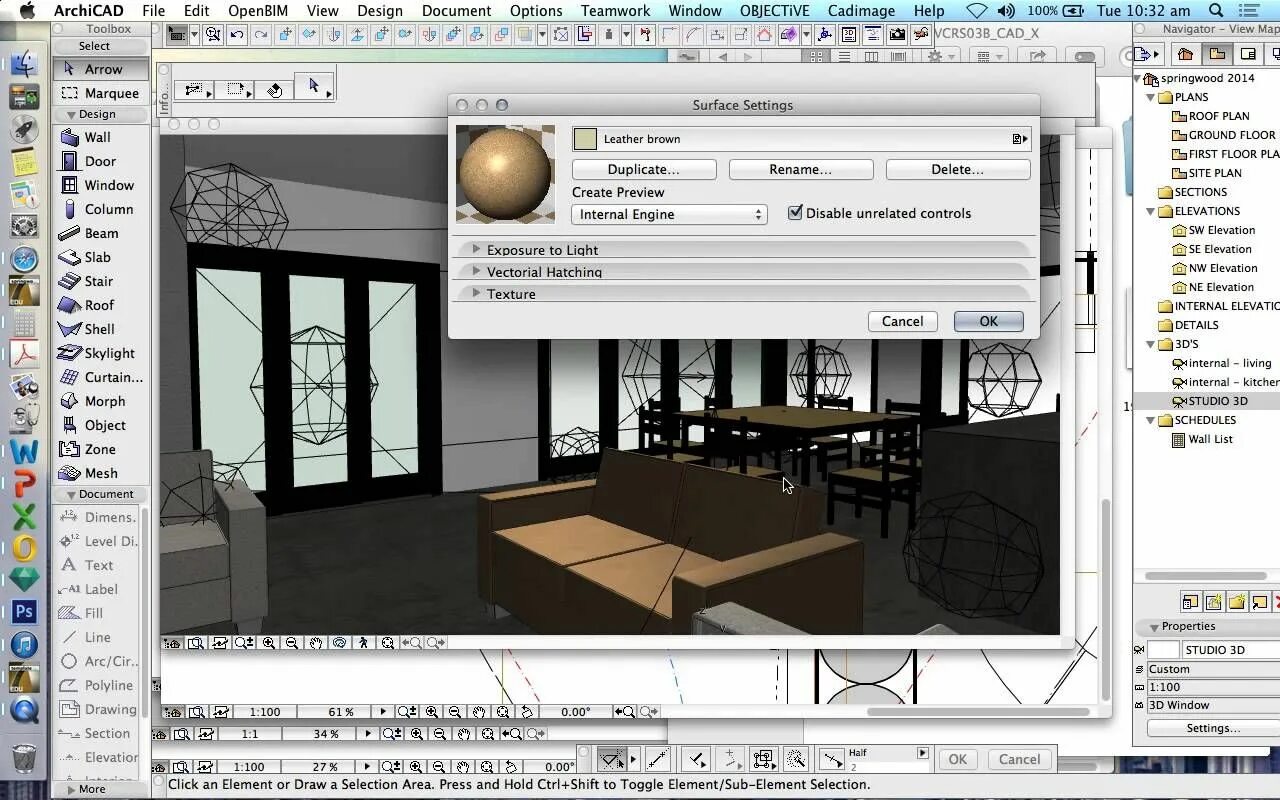Collapse the 3D'S folder in Navigator
The height and width of the screenshot is (800, 1280).
1150,344
